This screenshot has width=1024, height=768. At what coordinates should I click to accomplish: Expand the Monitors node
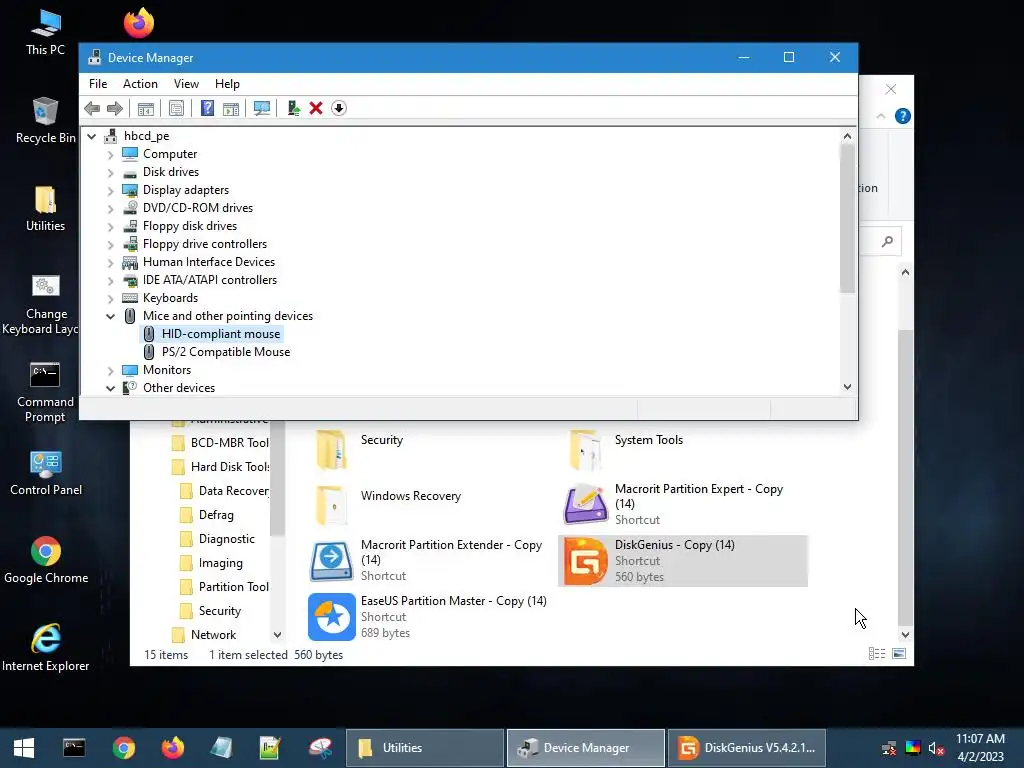pos(110,370)
